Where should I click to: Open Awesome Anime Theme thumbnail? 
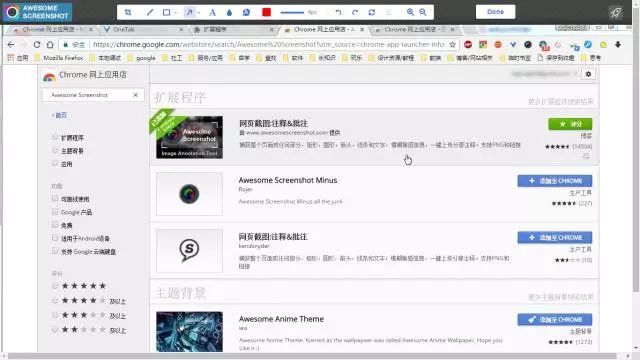[x=189, y=331]
